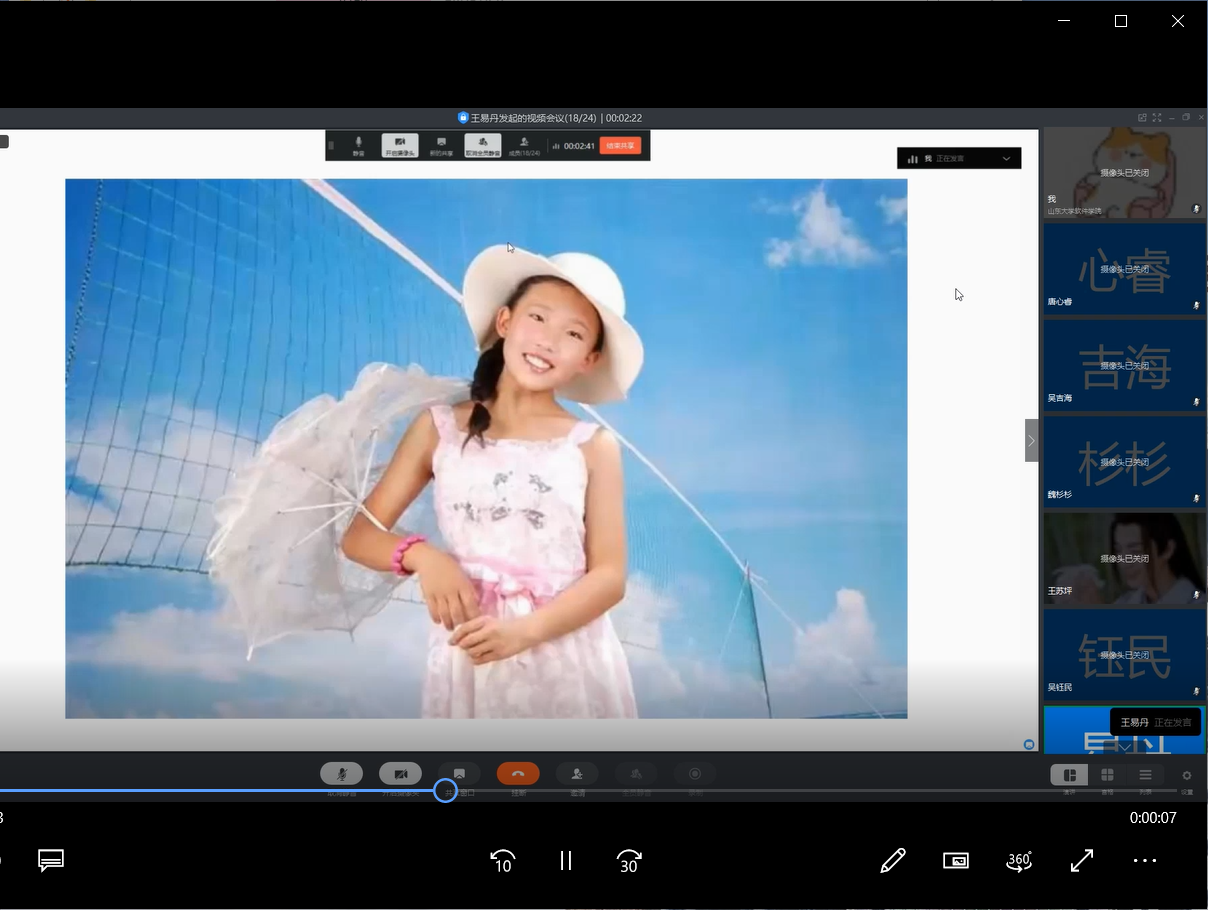Viewport: 1208px width, 910px height.
Task: Open the pencil edit tool
Action: [x=893, y=861]
